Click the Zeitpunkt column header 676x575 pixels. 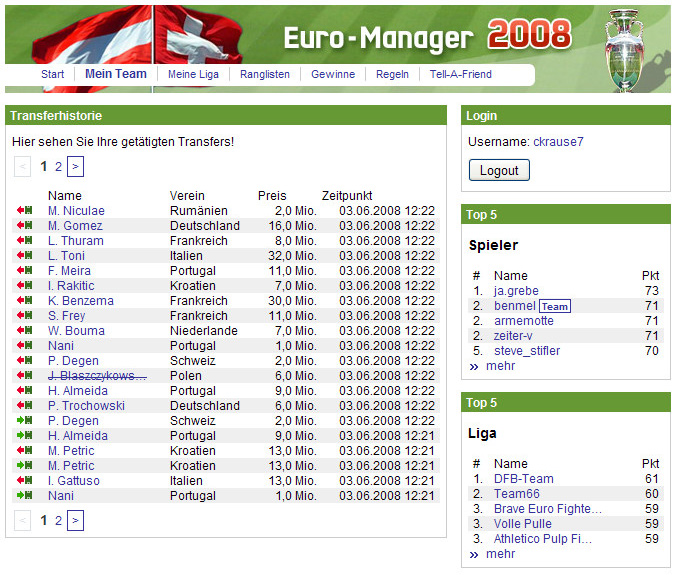click(x=347, y=196)
